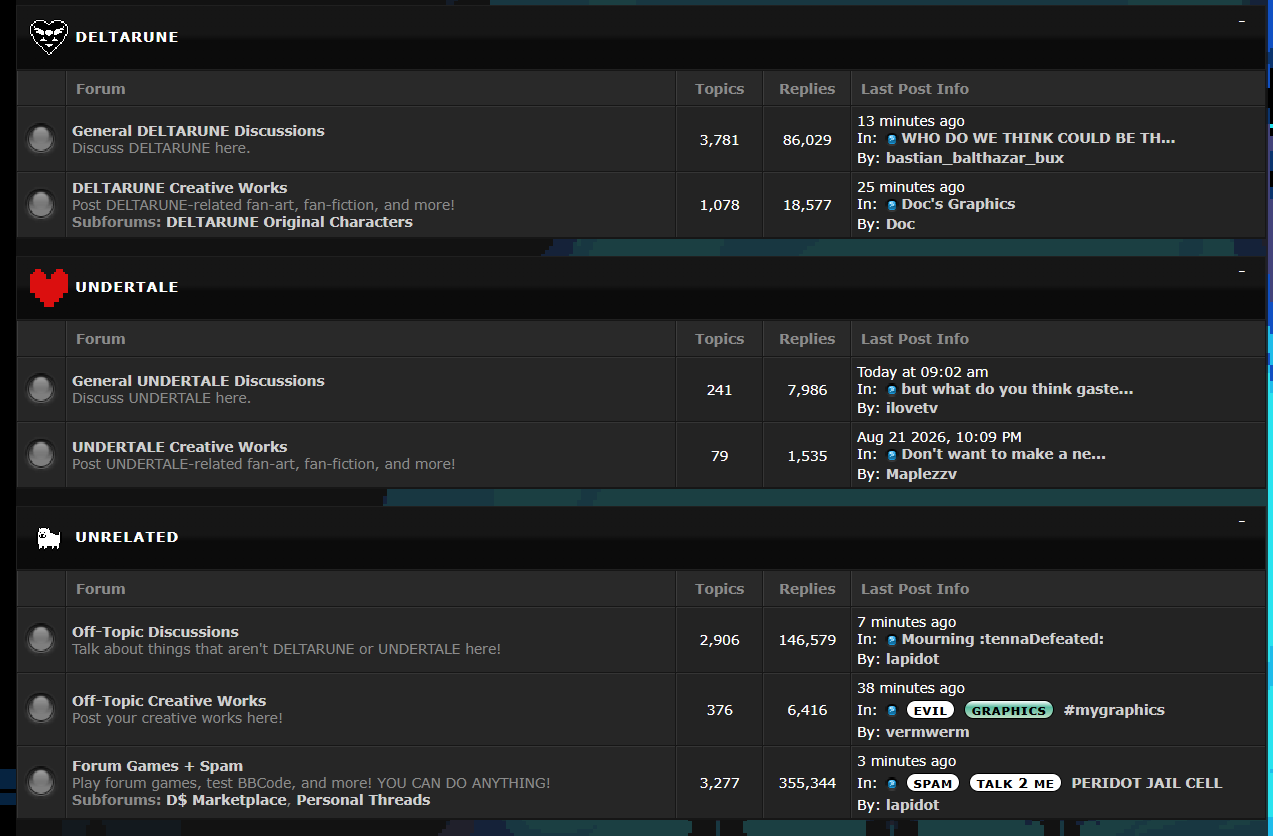
Task: Open the Doc's Graphics thread
Action: pyautogui.click(x=958, y=204)
